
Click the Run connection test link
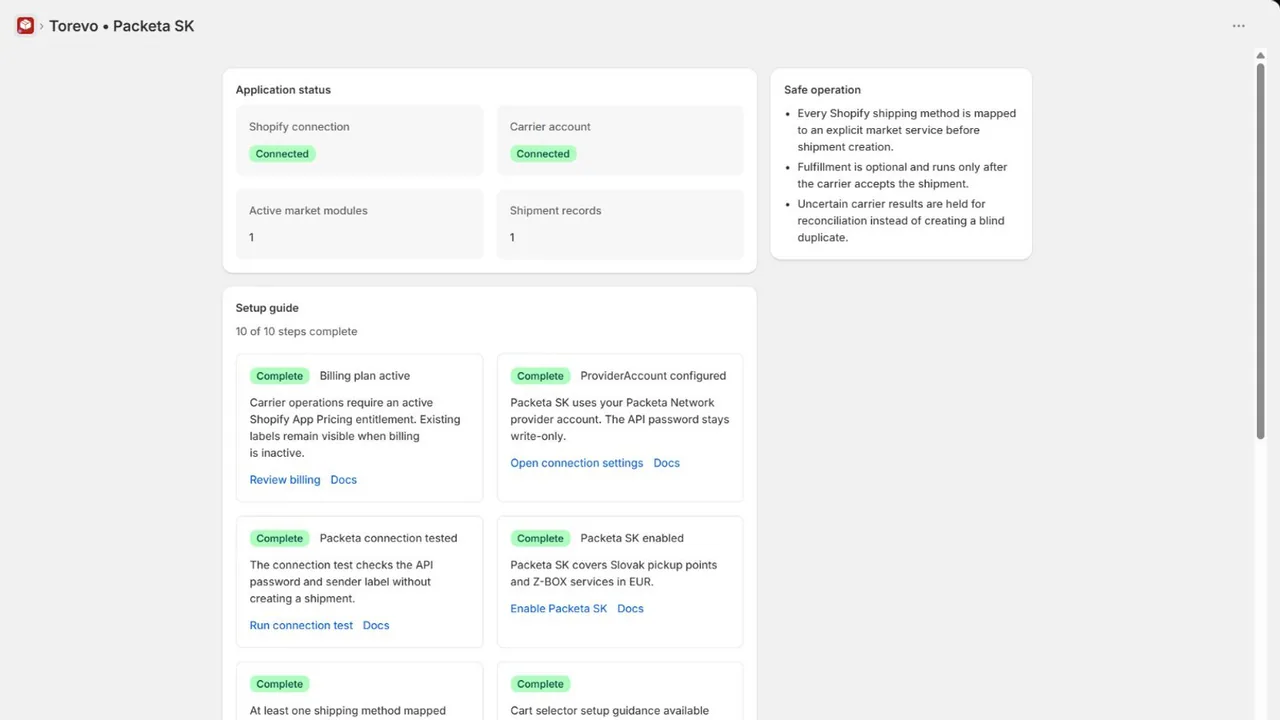[301, 625]
